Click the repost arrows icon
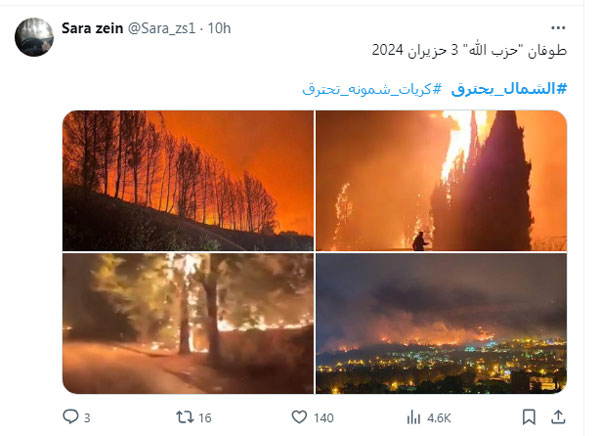This screenshot has width=600, height=436. (x=184, y=417)
